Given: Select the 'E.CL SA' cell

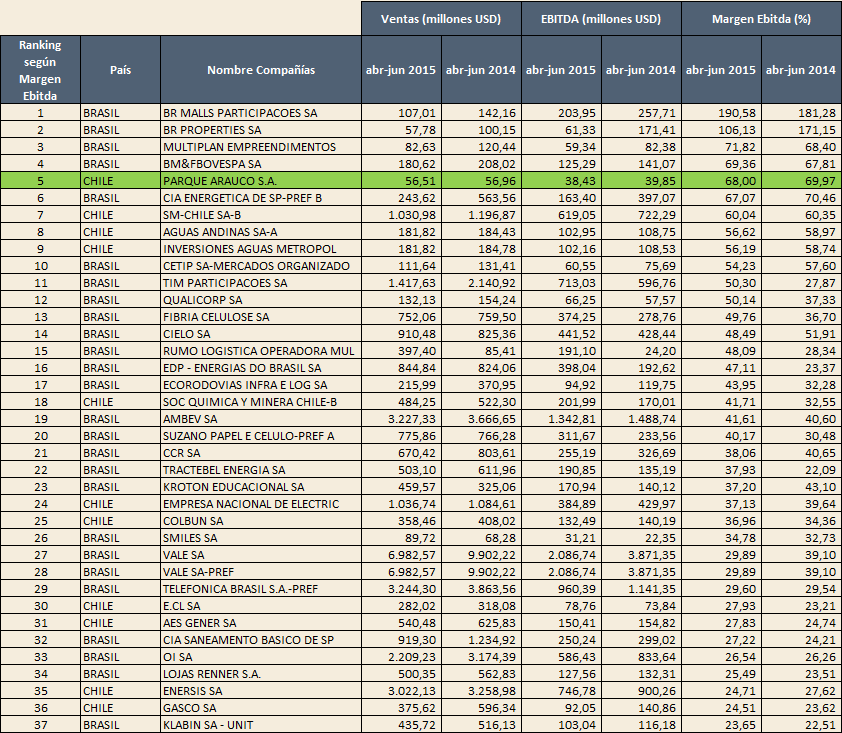Looking at the screenshot, I should 261,606.
